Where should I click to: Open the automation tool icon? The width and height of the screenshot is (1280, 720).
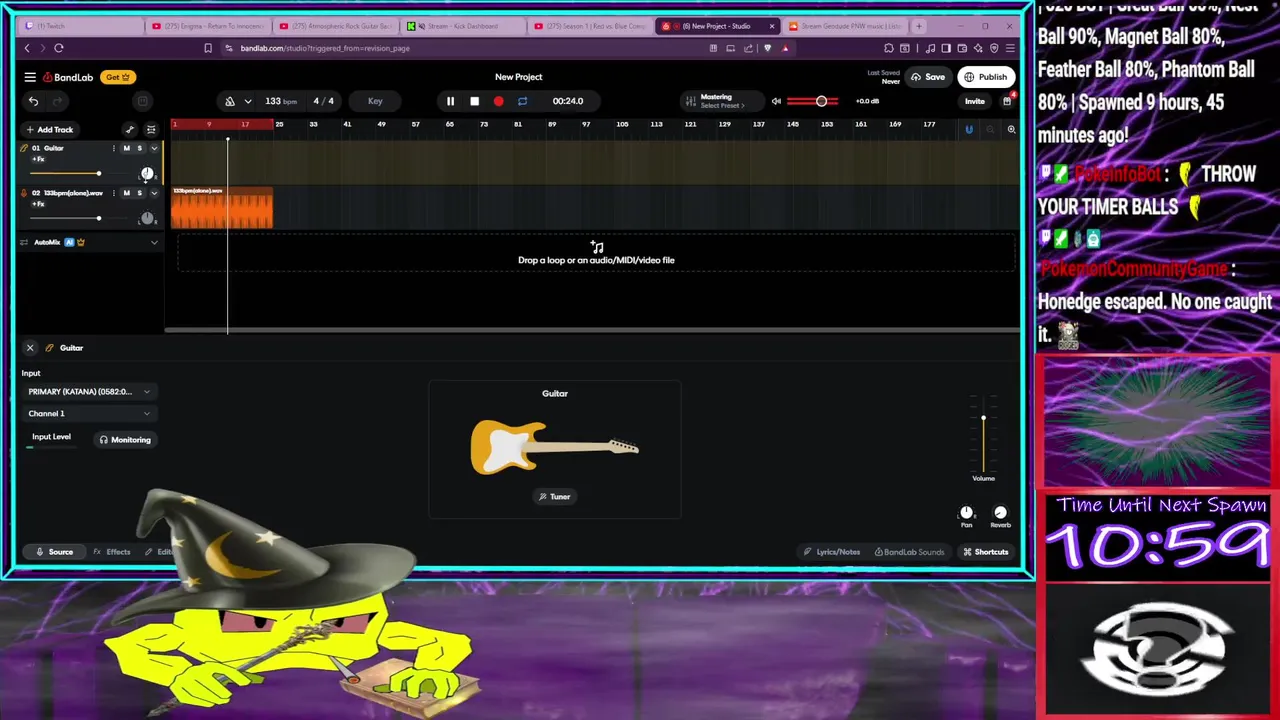[129, 129]
